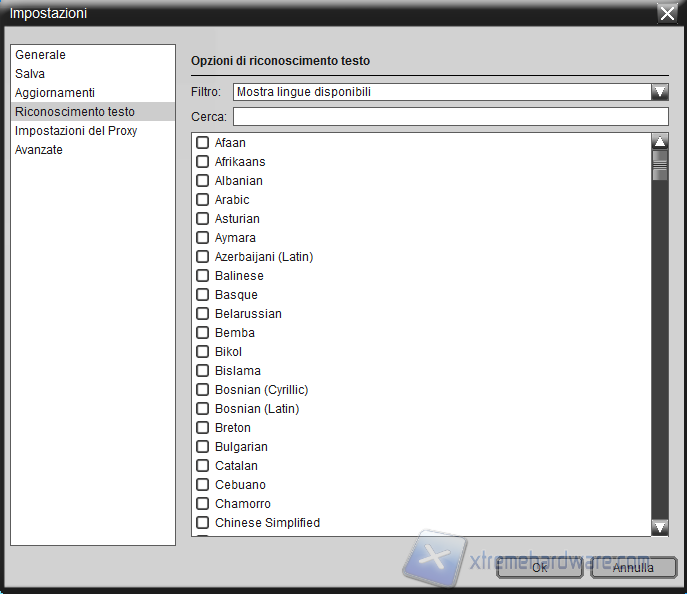The height and width of the screenshot is (594, 687).
Task: Close the Impostazioni dialog window
Action: 667,13
